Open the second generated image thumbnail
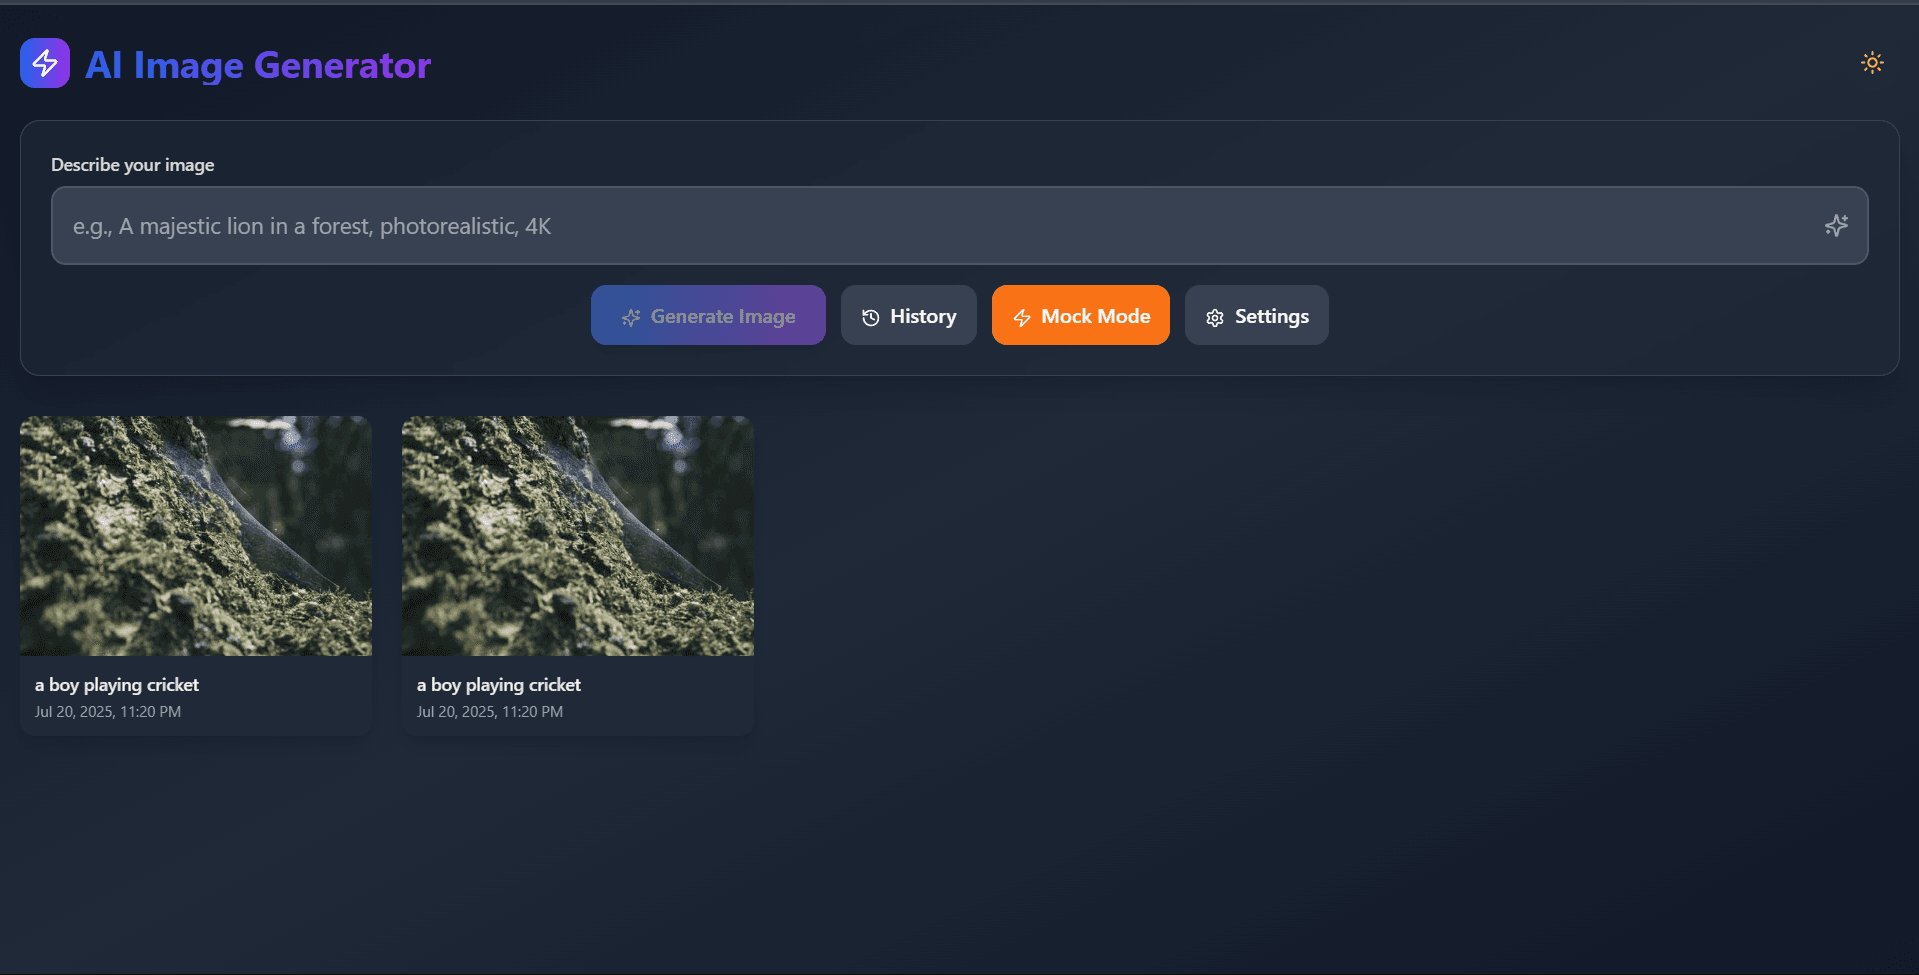The image size is (1919, 975). pos(578,536)
